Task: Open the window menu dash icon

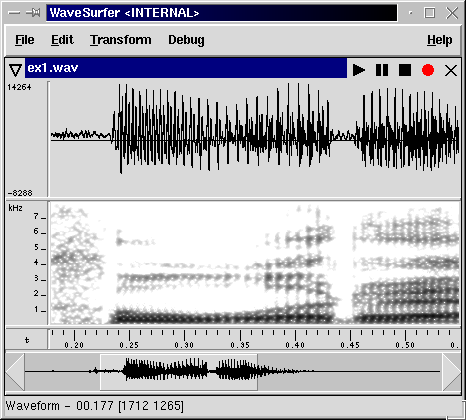Action: [14, 13]
